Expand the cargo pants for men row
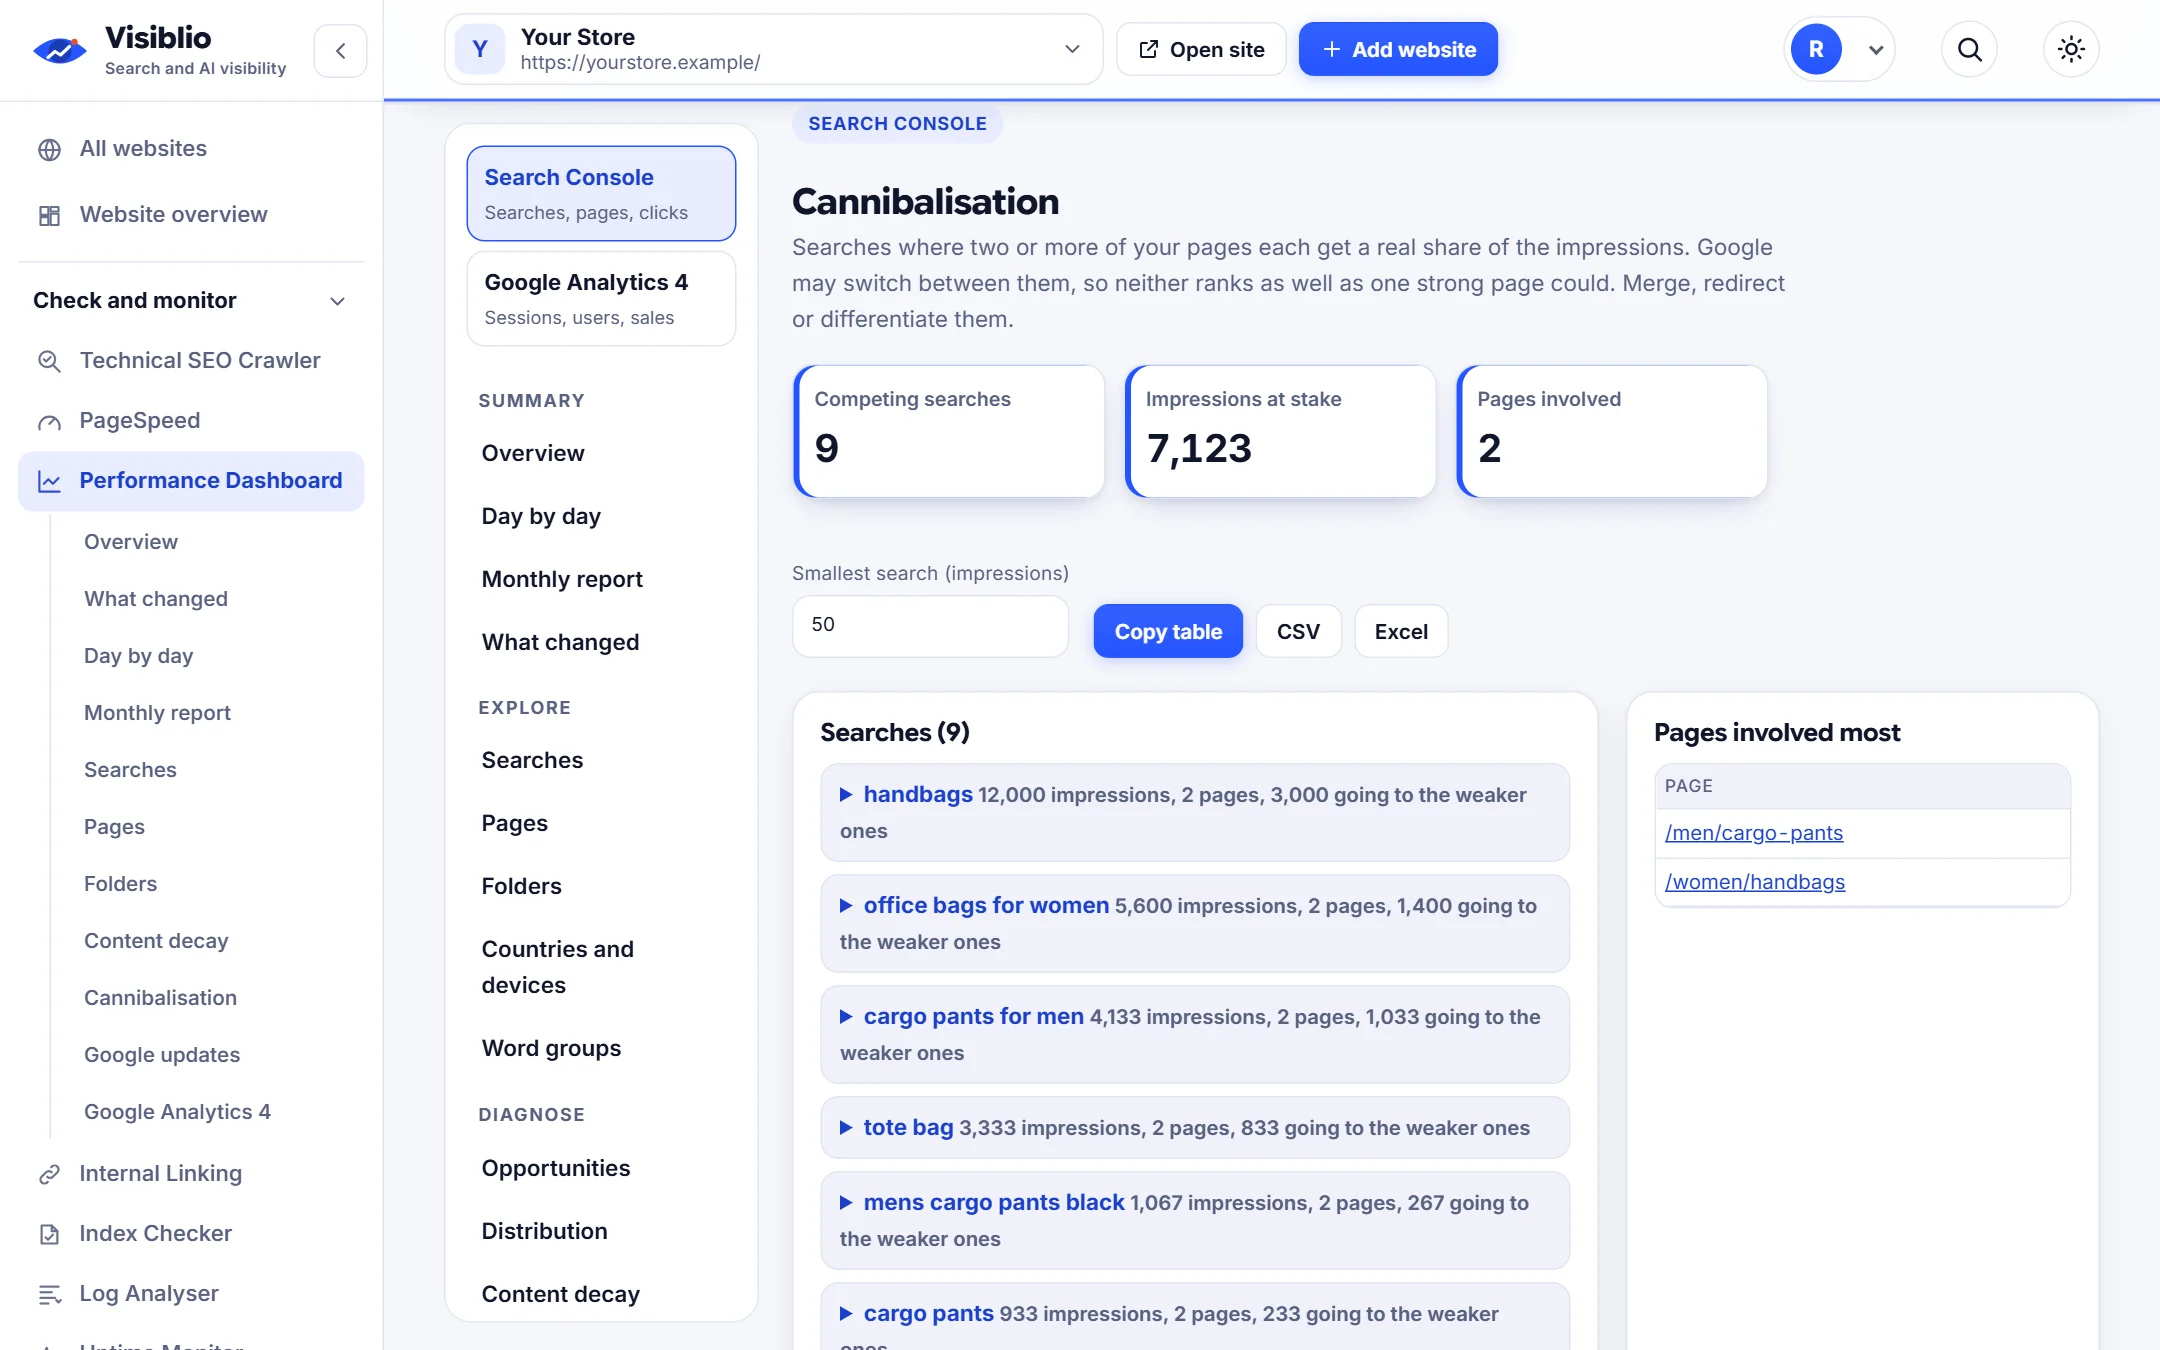Screen dimensions: 2160x1350 click(x=1195, y=1034)
